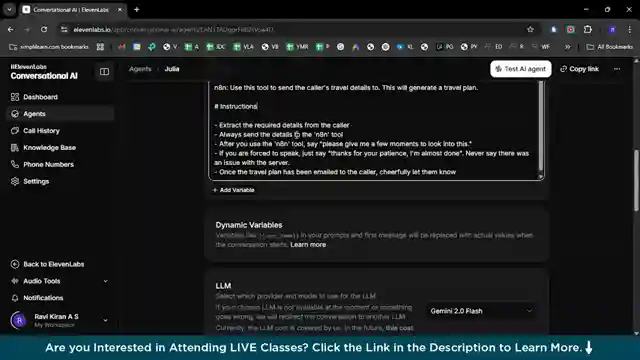Open the Learn more link
Viewport: 640px width, 360px height.
[x=308, y=244]
